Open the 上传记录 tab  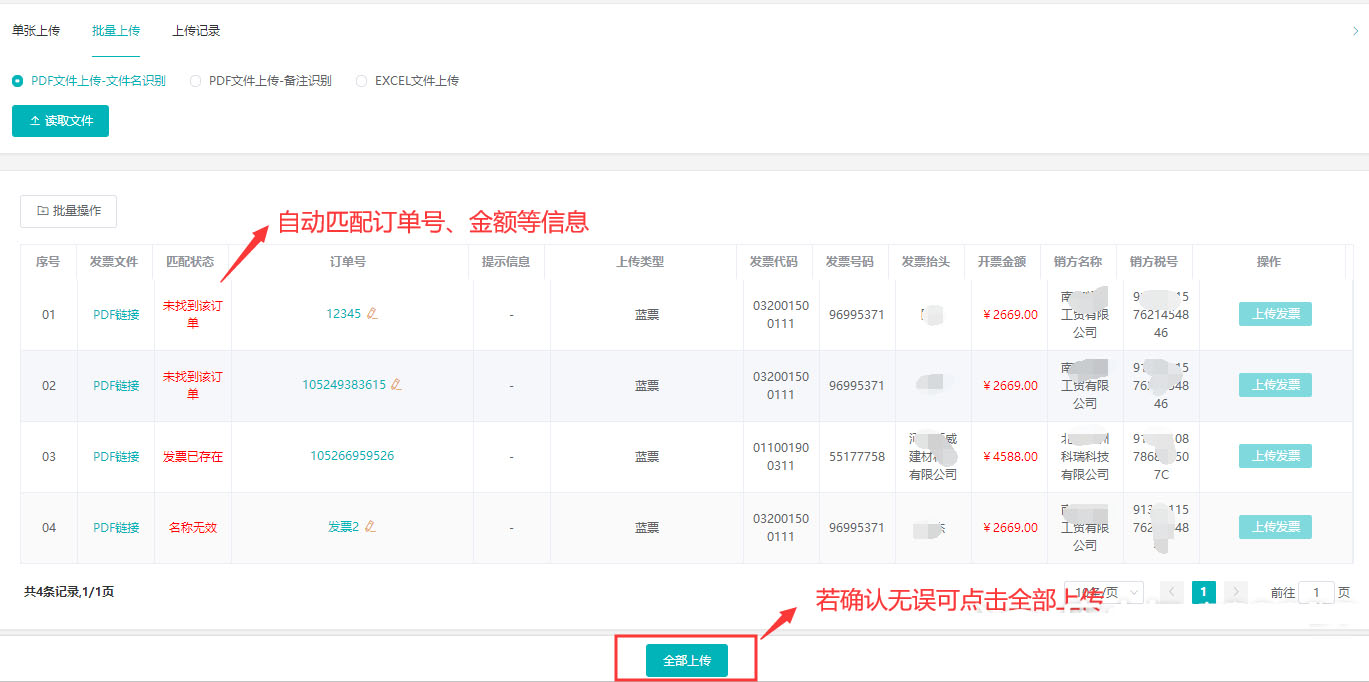(196, 31)
